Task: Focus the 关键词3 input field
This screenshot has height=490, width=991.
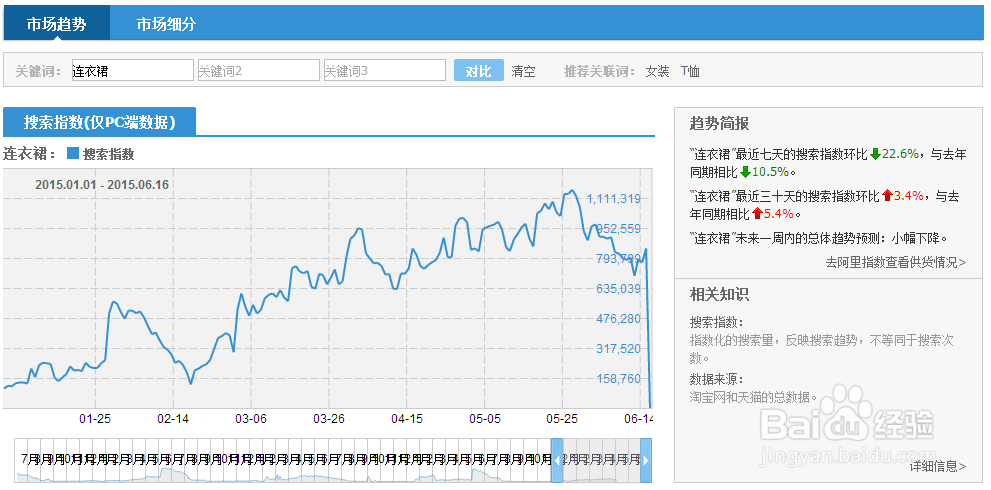Action: pyautogui.click(x=385, y=71)
